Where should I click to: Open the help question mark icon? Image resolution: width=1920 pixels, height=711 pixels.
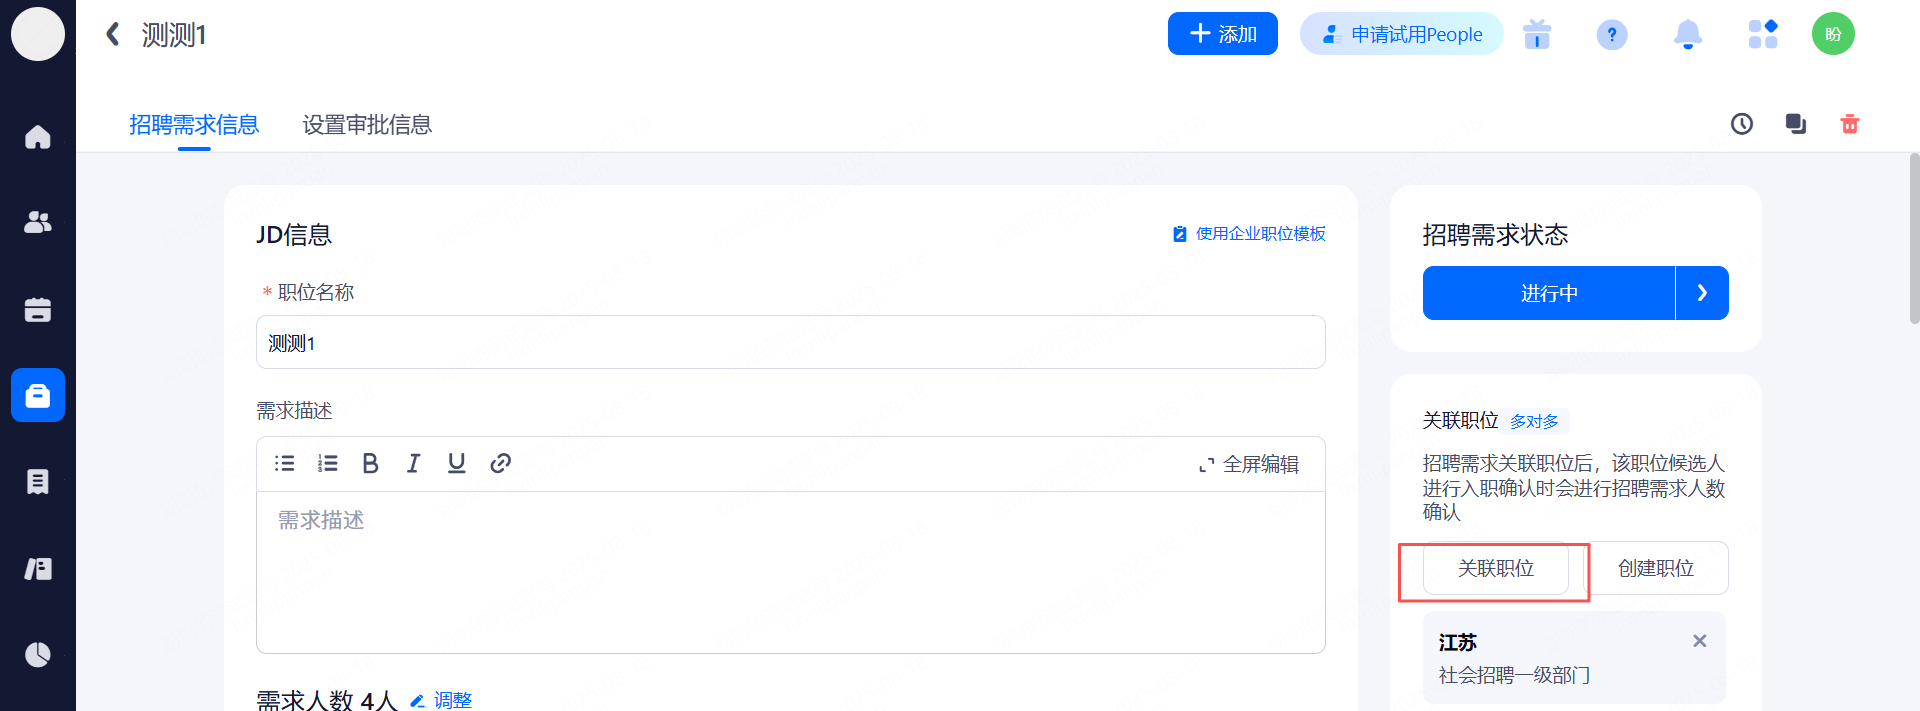click(x=1611, y=35)
